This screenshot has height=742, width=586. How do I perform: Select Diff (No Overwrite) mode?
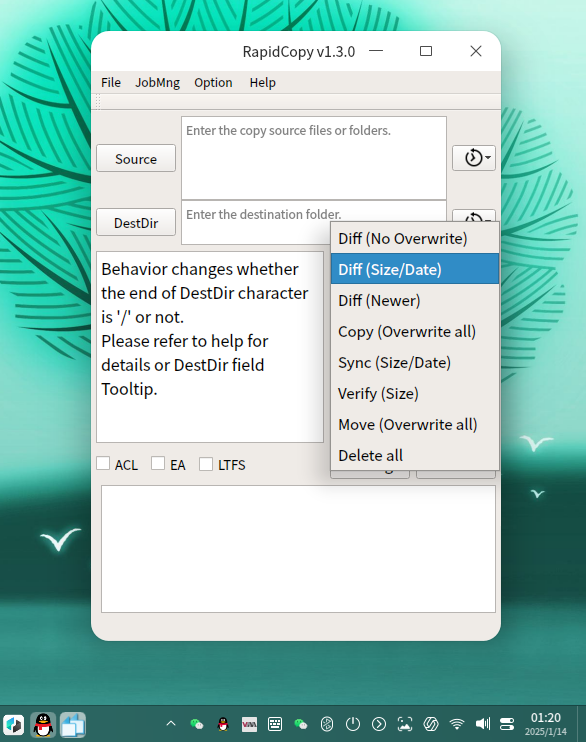pyautogui.click(x=415, y=238)
